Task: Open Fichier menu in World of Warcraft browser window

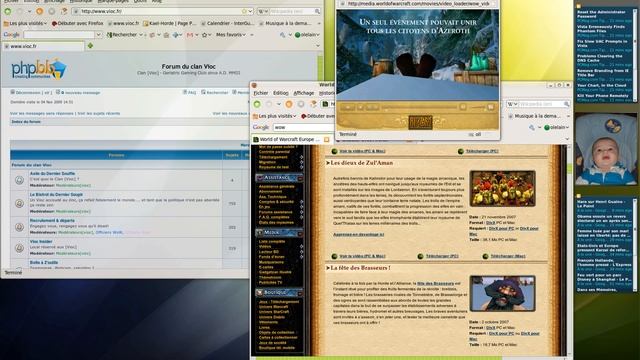Action: tap(261, 93)
